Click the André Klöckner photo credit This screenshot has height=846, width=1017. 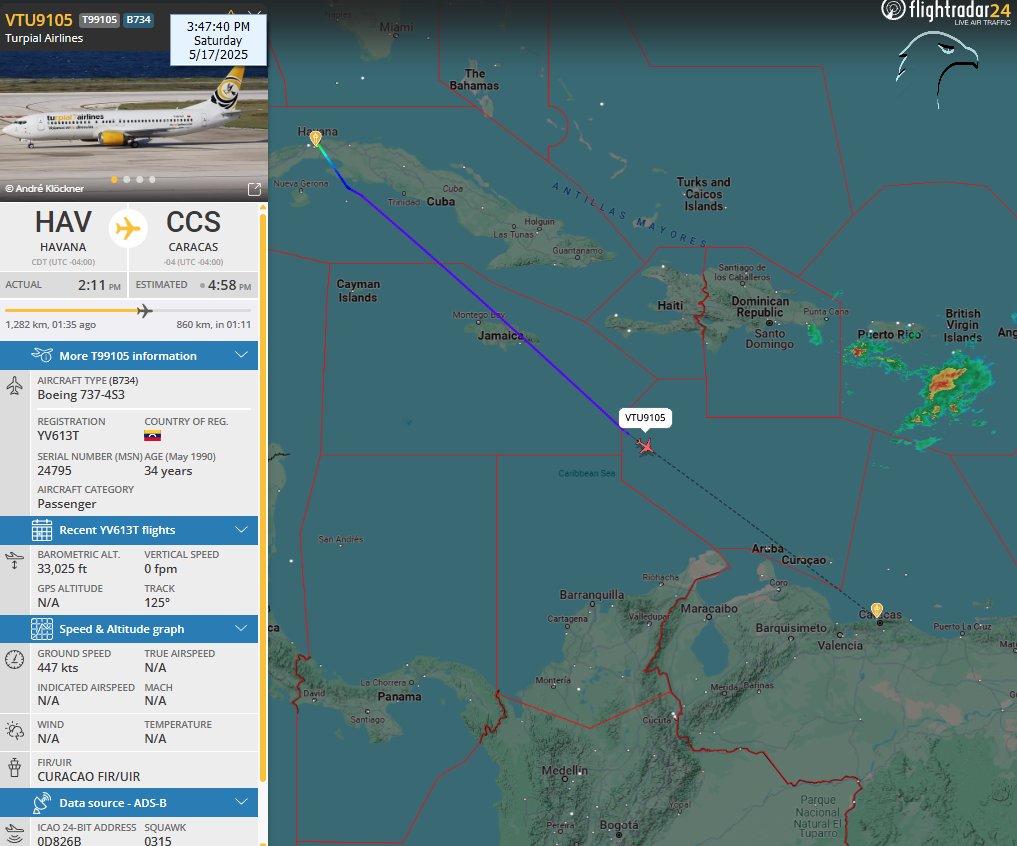[x=45, y=189]
